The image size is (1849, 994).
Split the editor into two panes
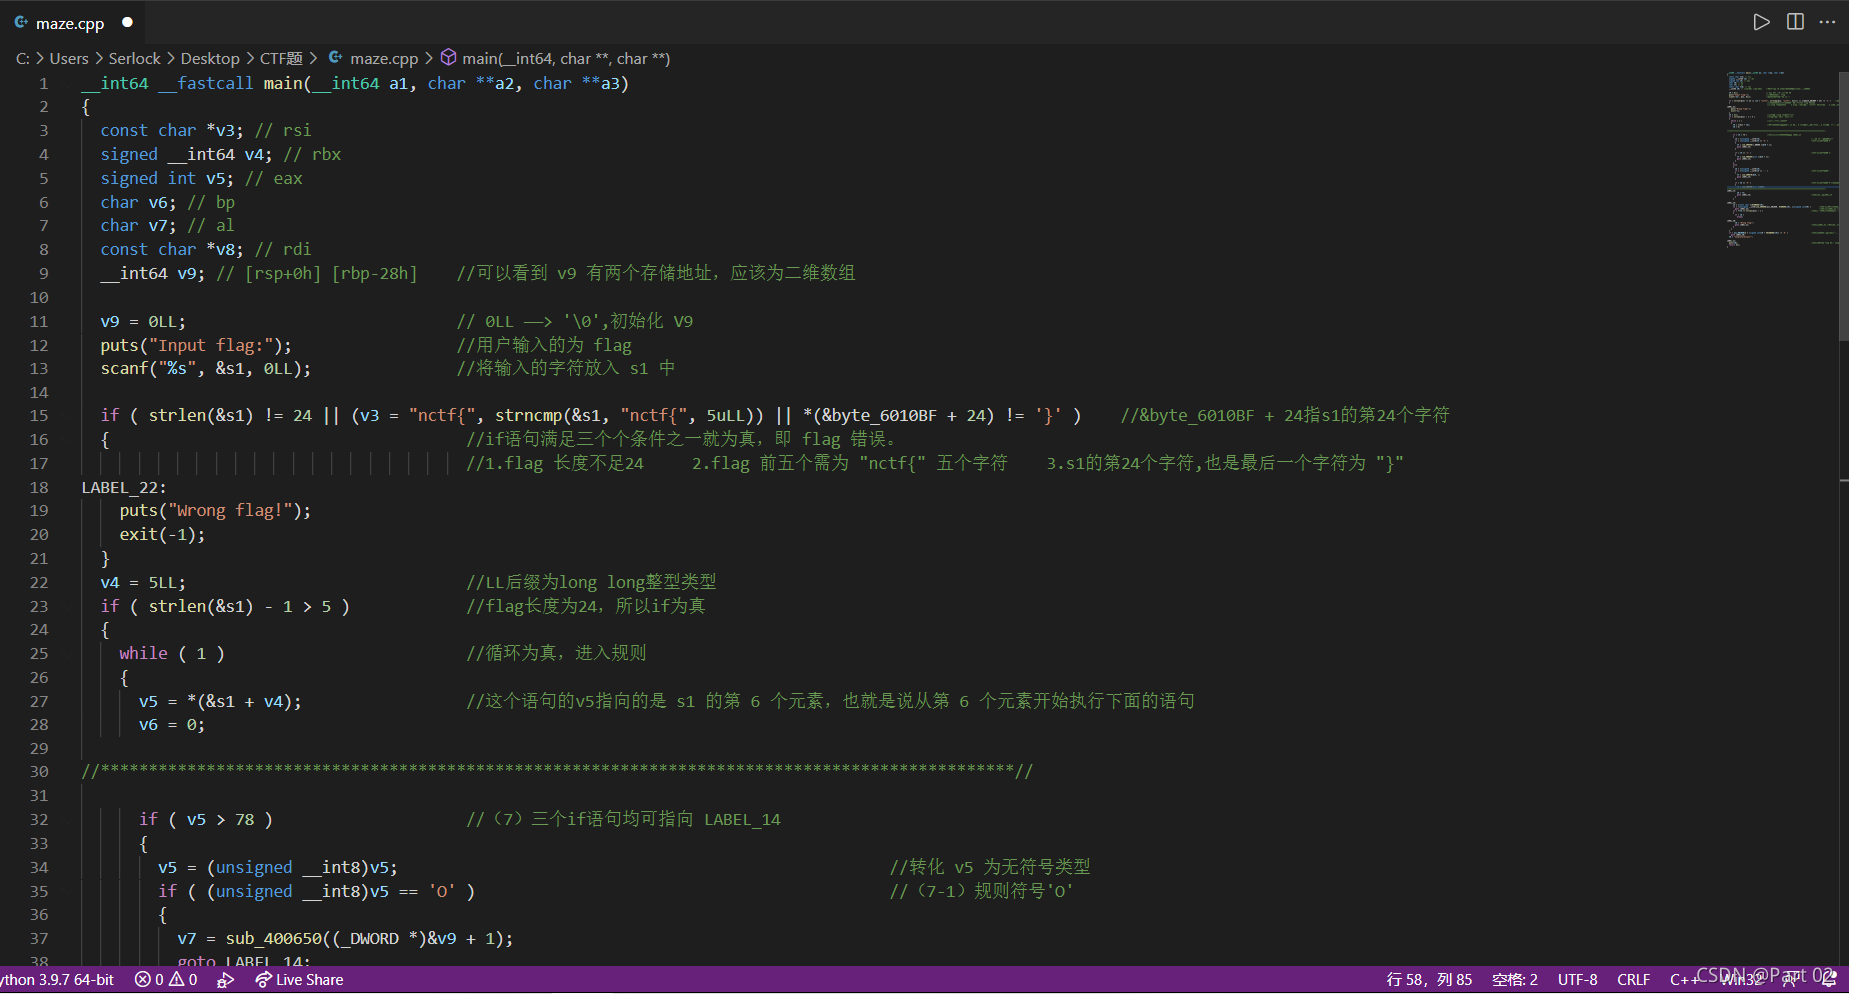[x=1795, y=21]
